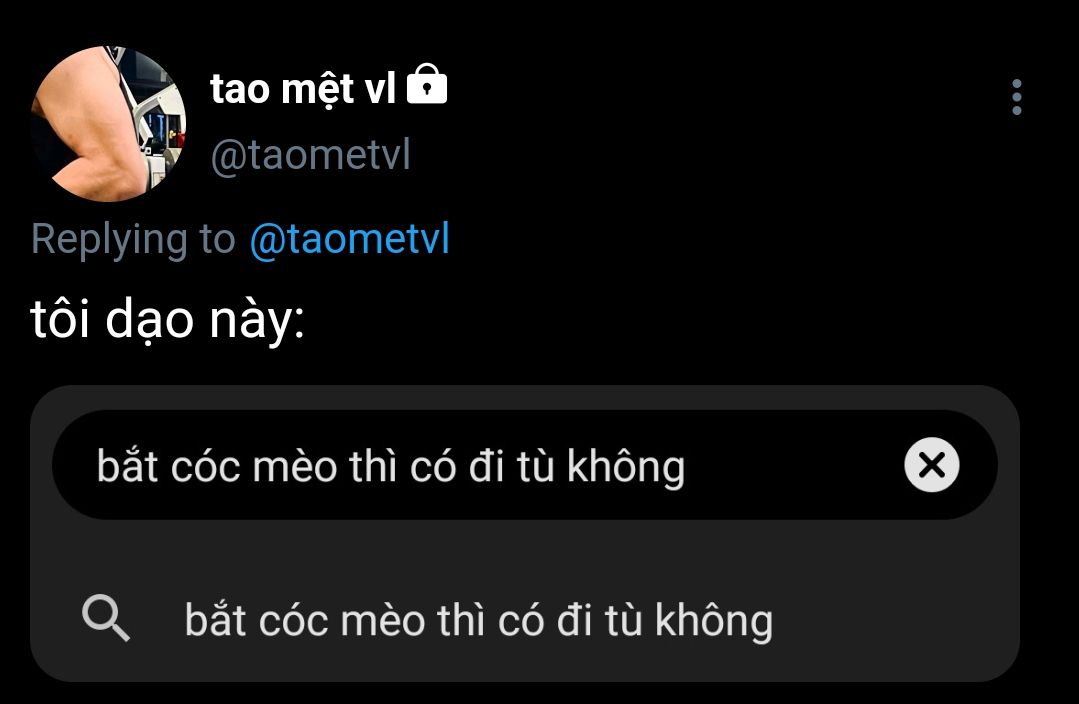Choose suggestion bắt cóc mèo thì có đi tù không
This screenshot has height=704, width=1079.
click(x=525, y=619)
